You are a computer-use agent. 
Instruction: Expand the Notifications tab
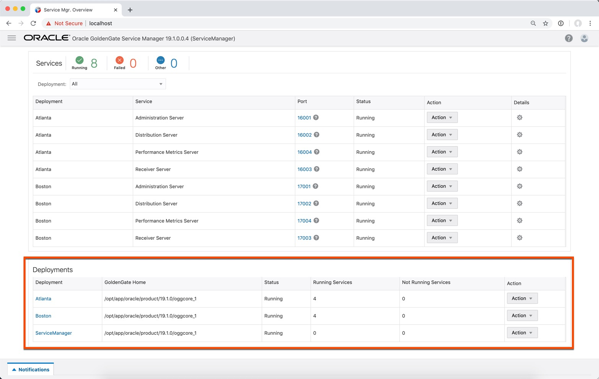pyautogui.click(x=31, y=369)
